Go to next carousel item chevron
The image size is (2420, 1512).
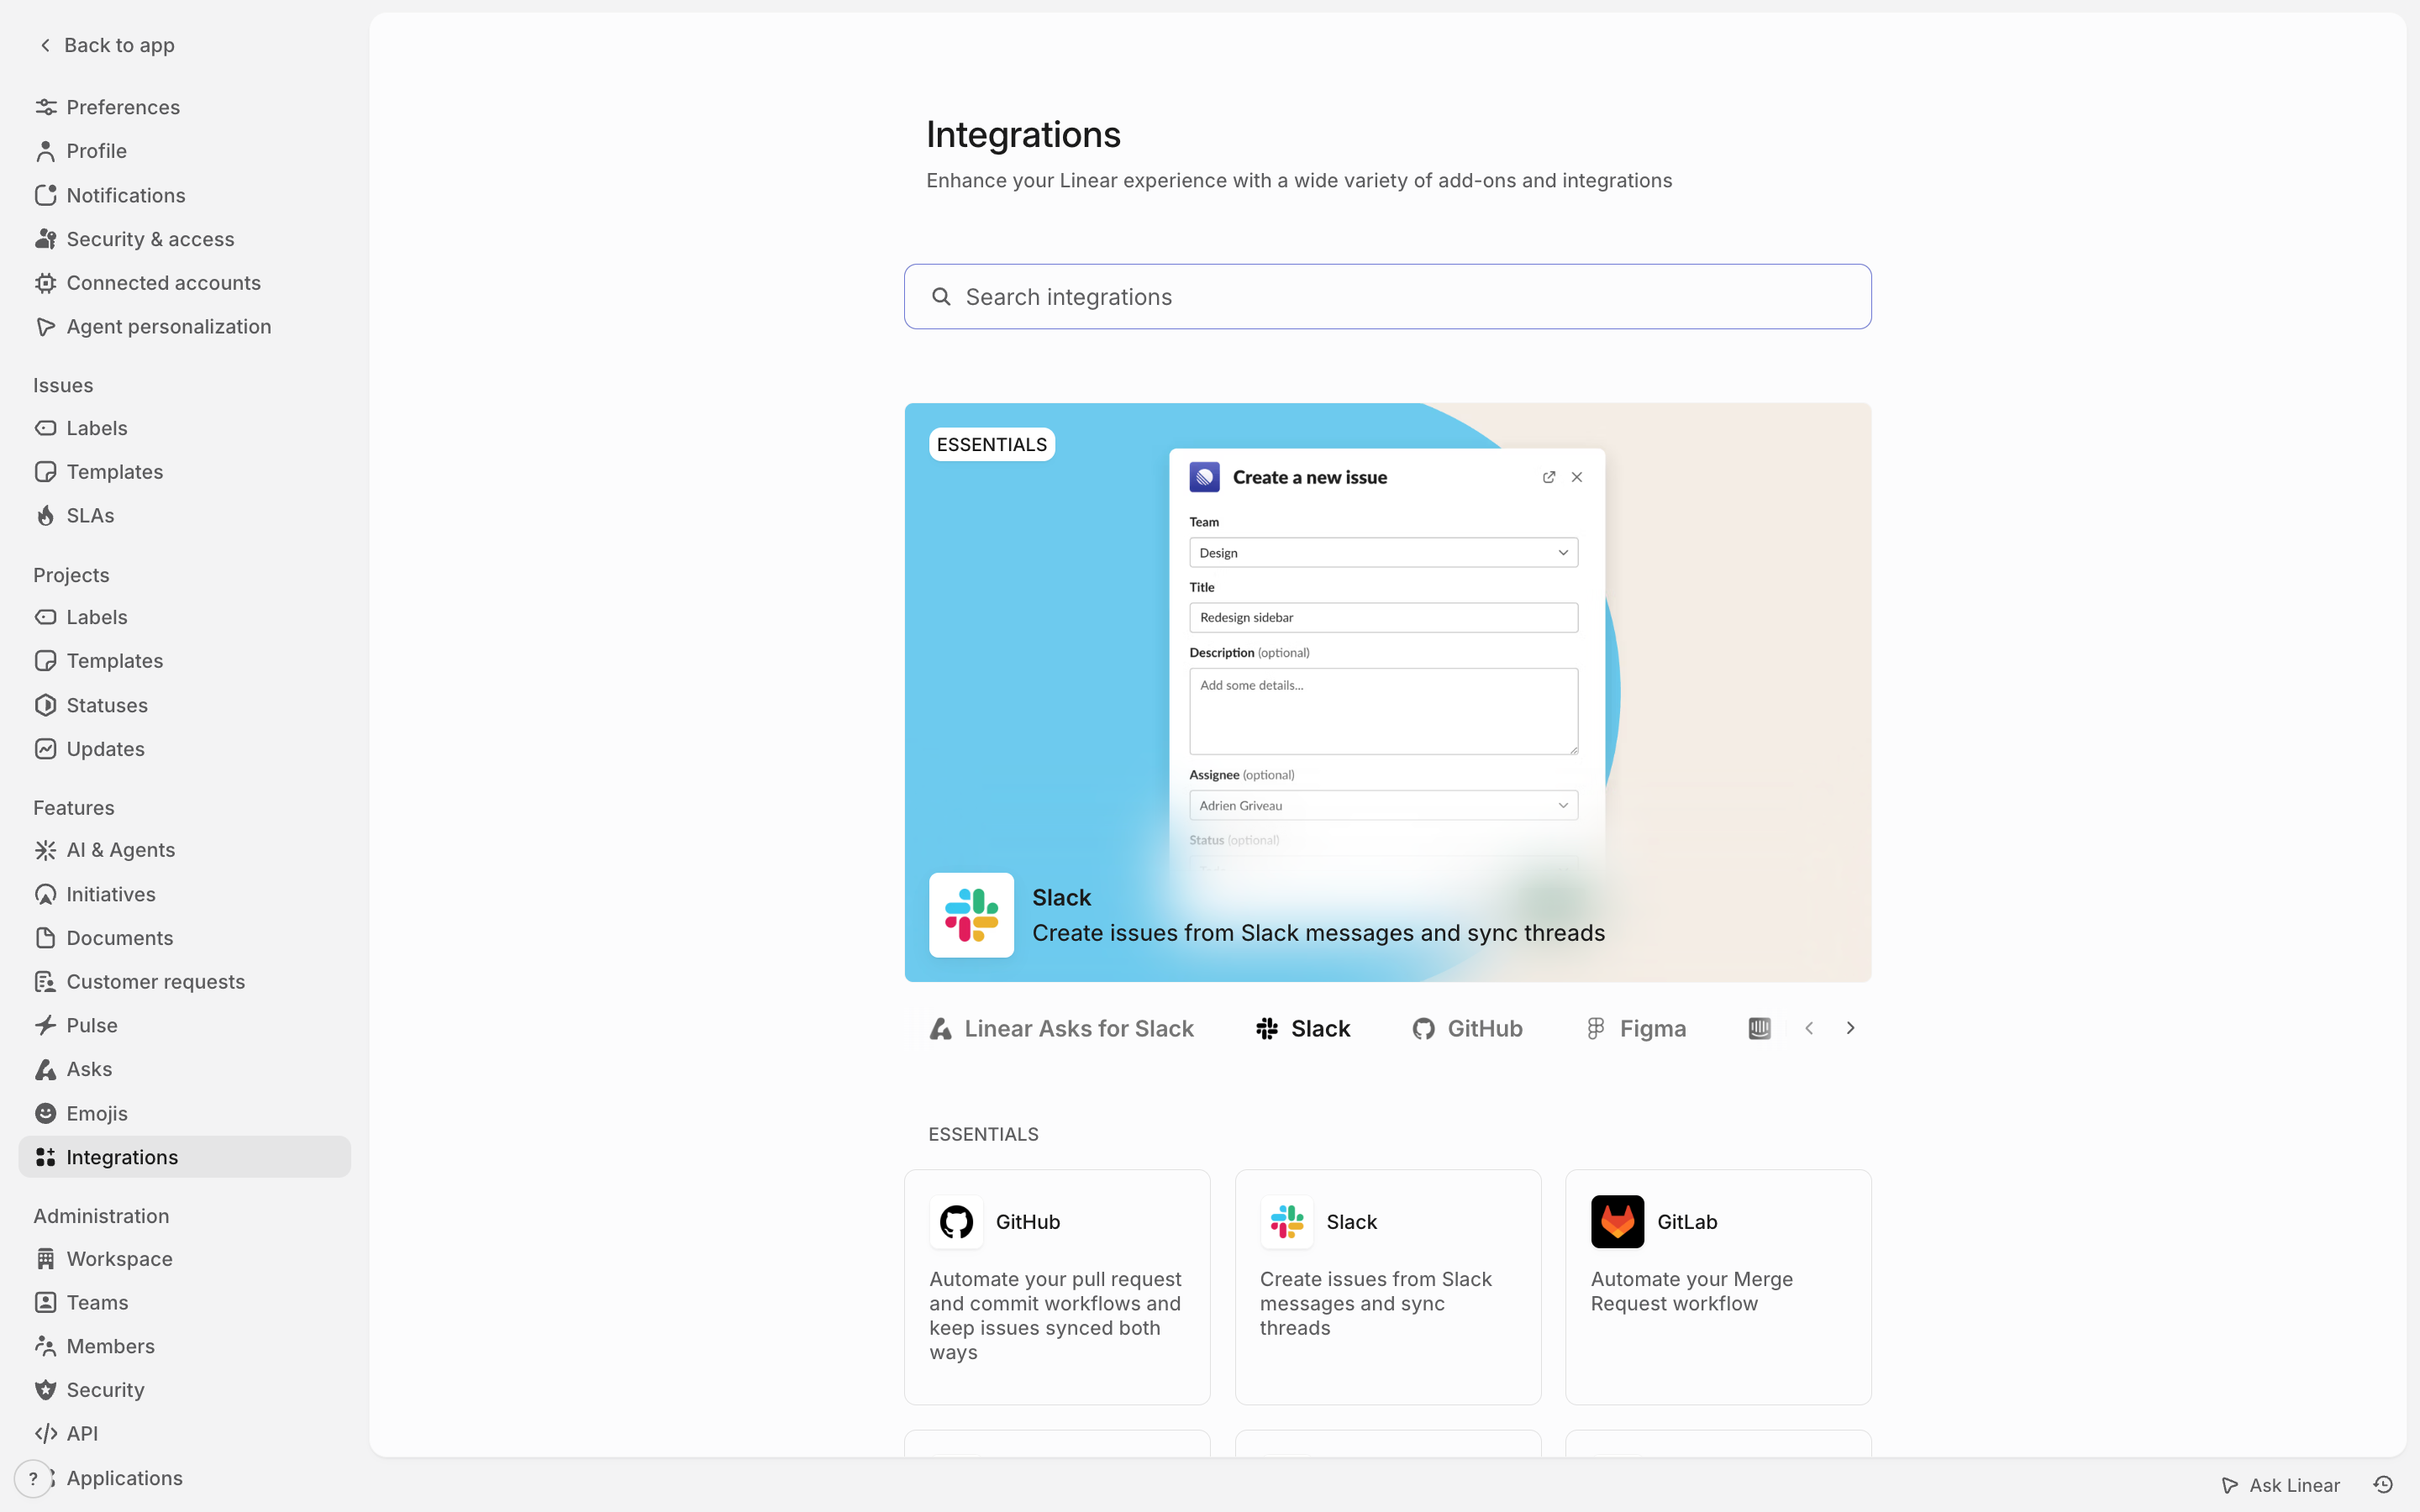1850,1028
